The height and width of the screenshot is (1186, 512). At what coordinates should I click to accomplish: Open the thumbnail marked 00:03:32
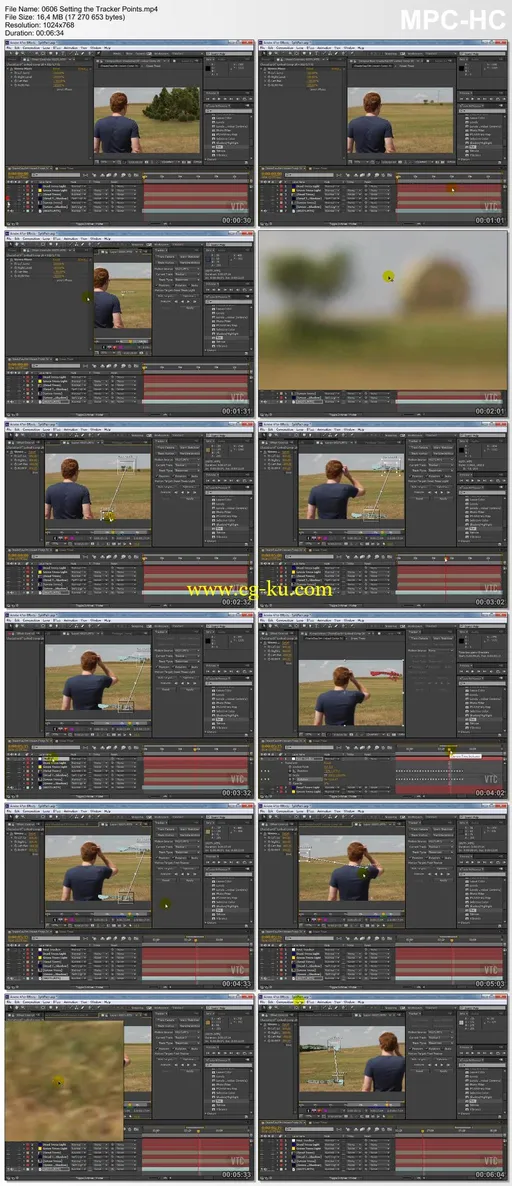(x=129, y=706)
